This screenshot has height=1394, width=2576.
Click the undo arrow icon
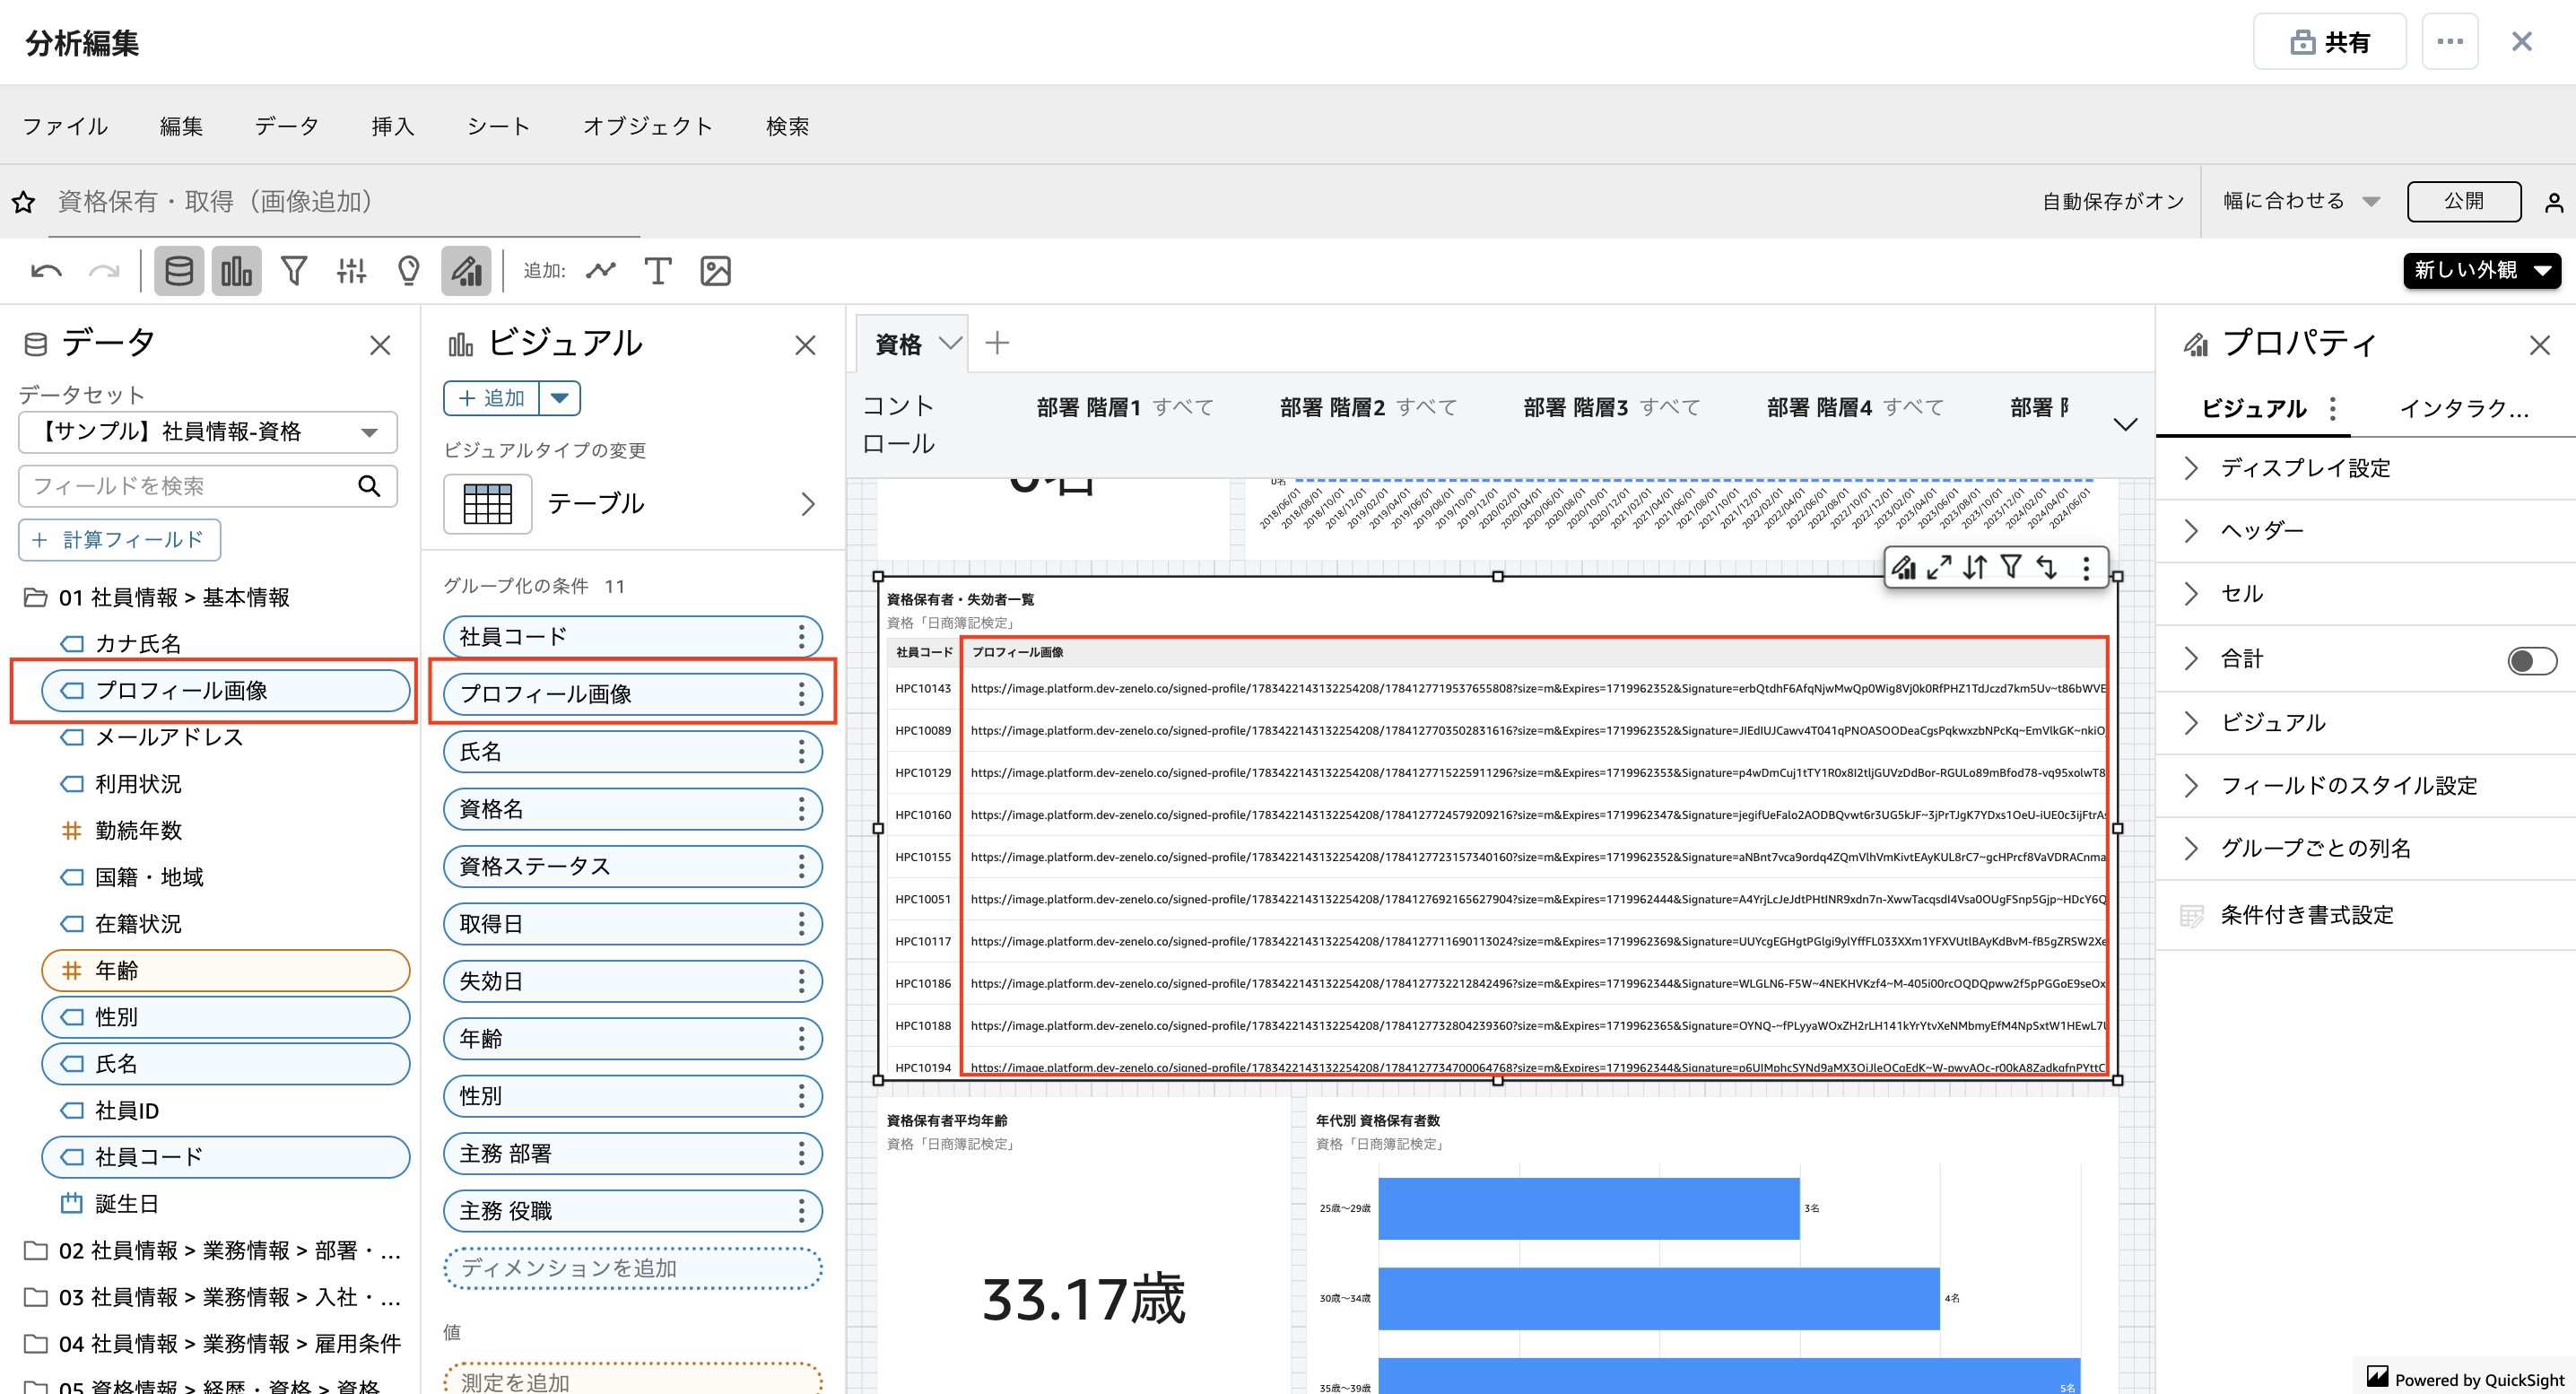click(46, 271)
